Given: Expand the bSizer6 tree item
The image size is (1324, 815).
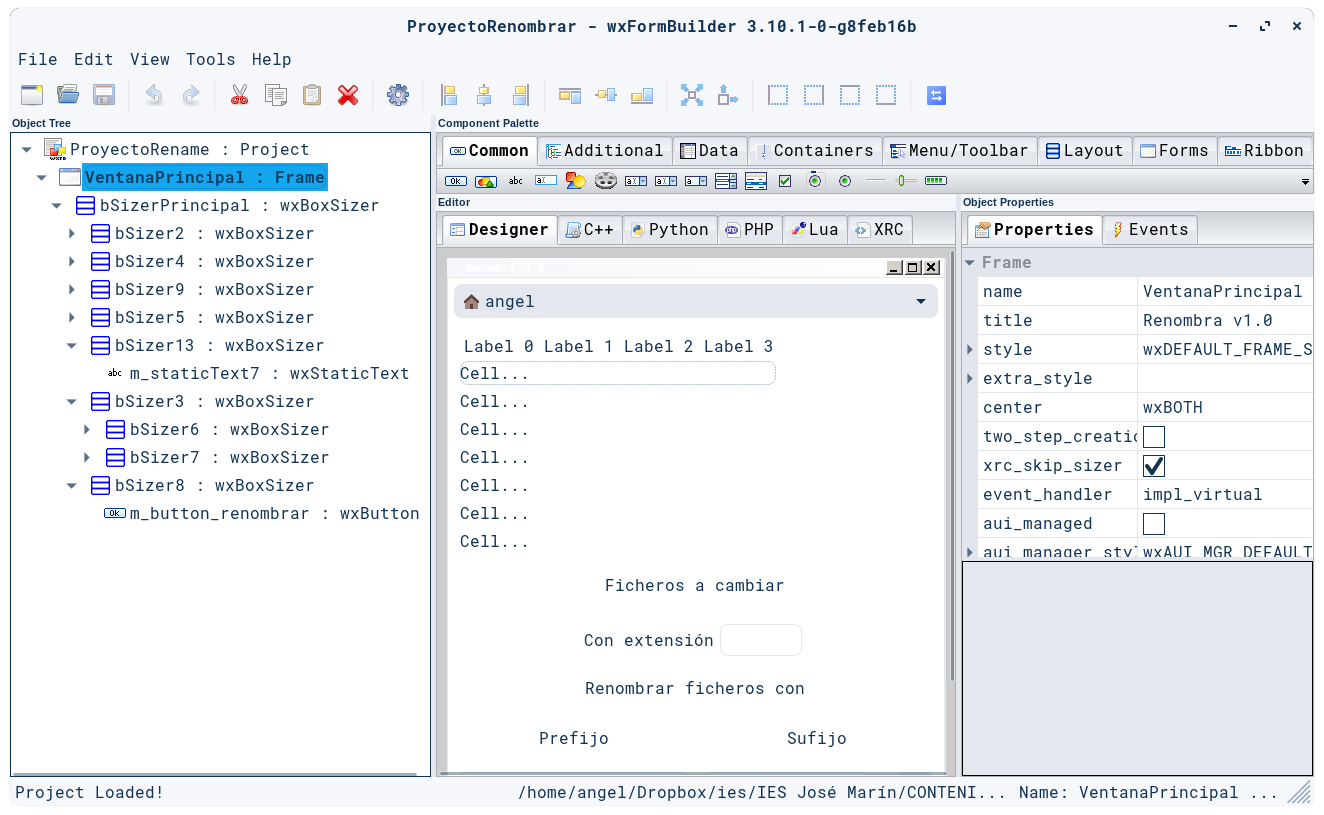Looking at the screenshot, I should point(86,429).
